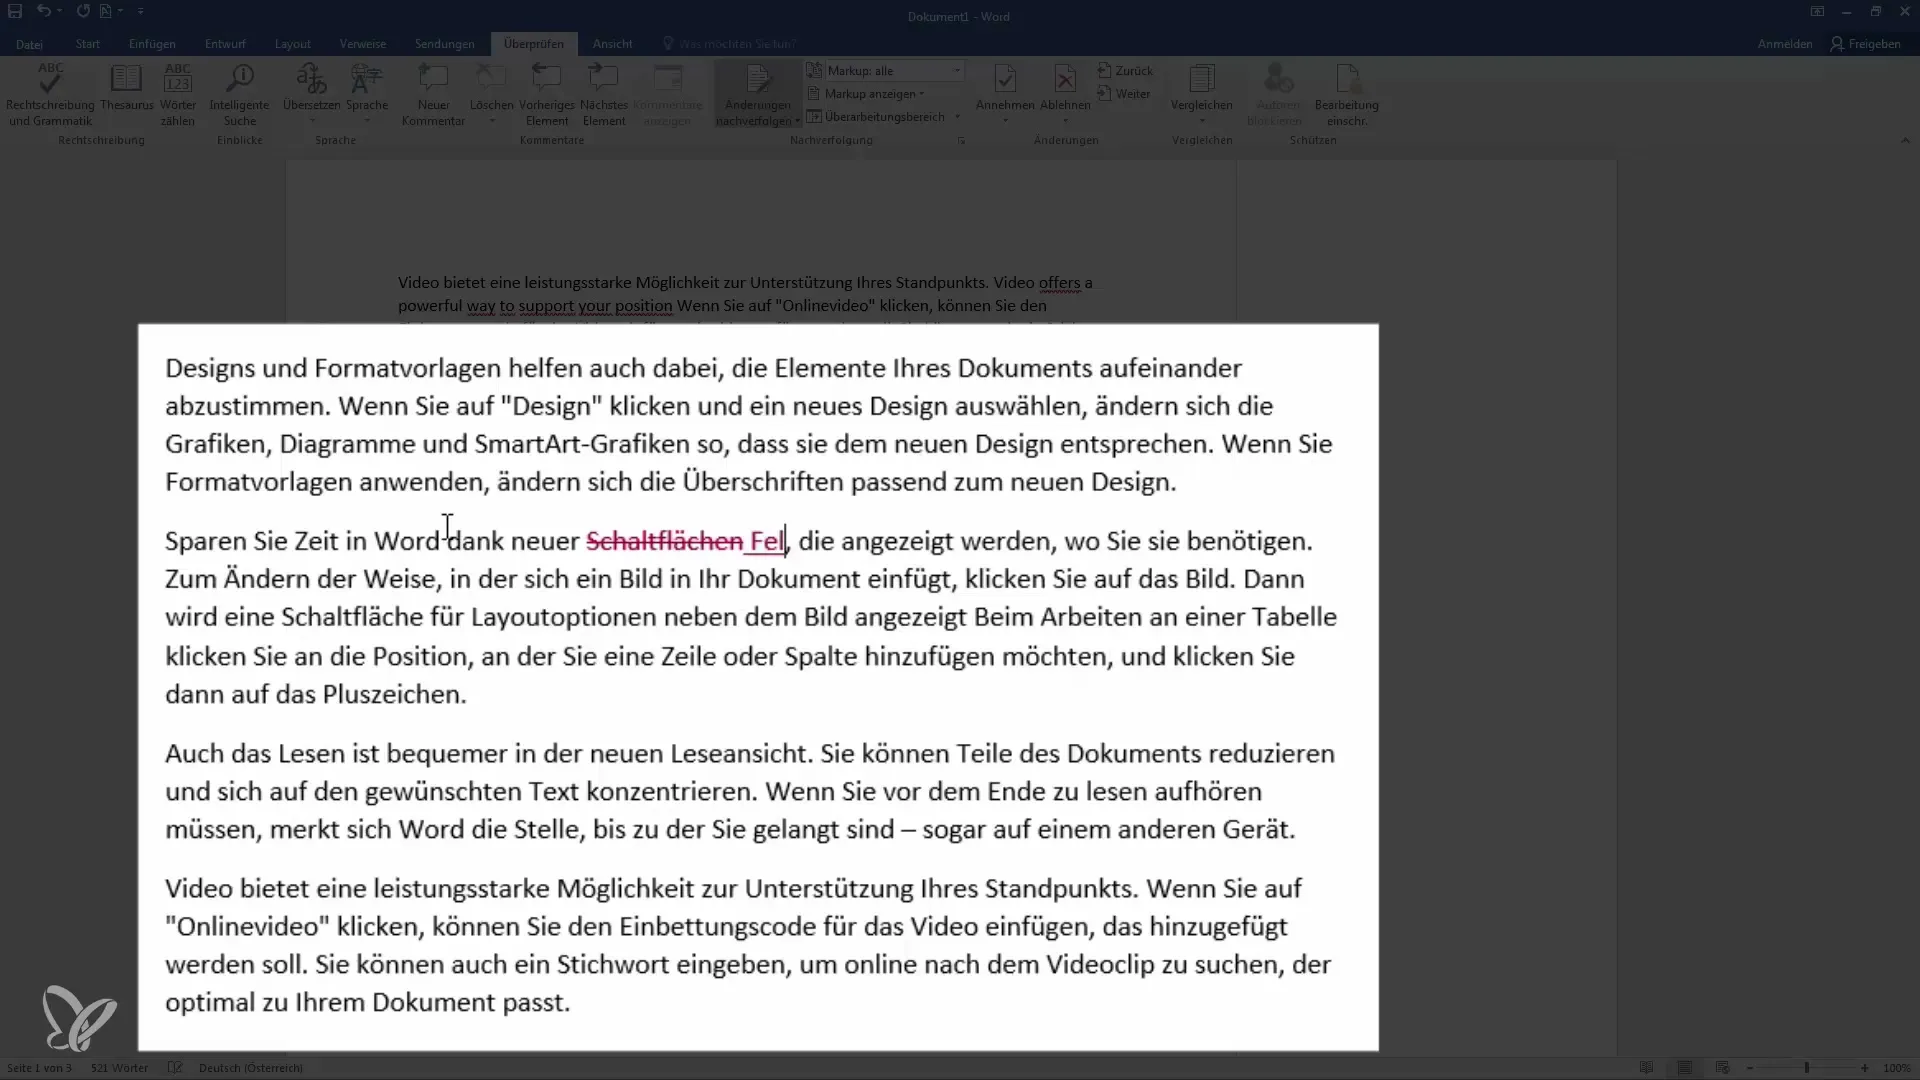Click Autoren blockieren
Image resolution: width=1920 pixels, height=1080 pixels.
tap(1275, 95)
